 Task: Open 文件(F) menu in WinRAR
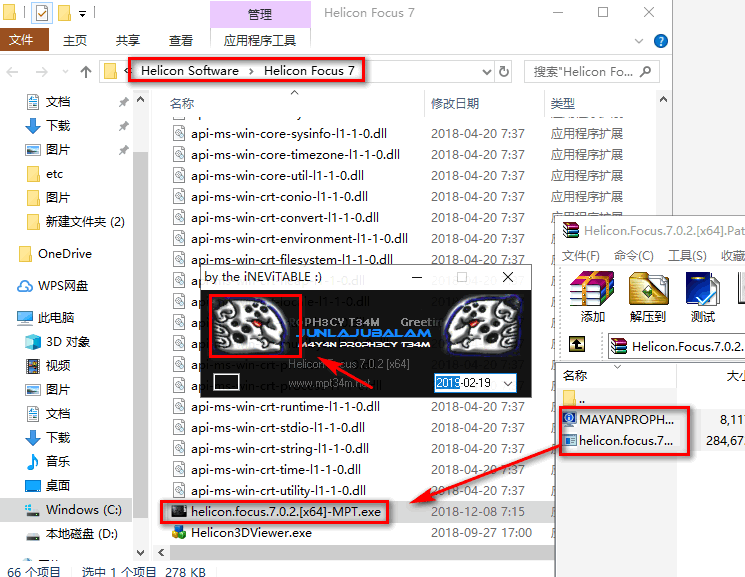click(581, 256)
